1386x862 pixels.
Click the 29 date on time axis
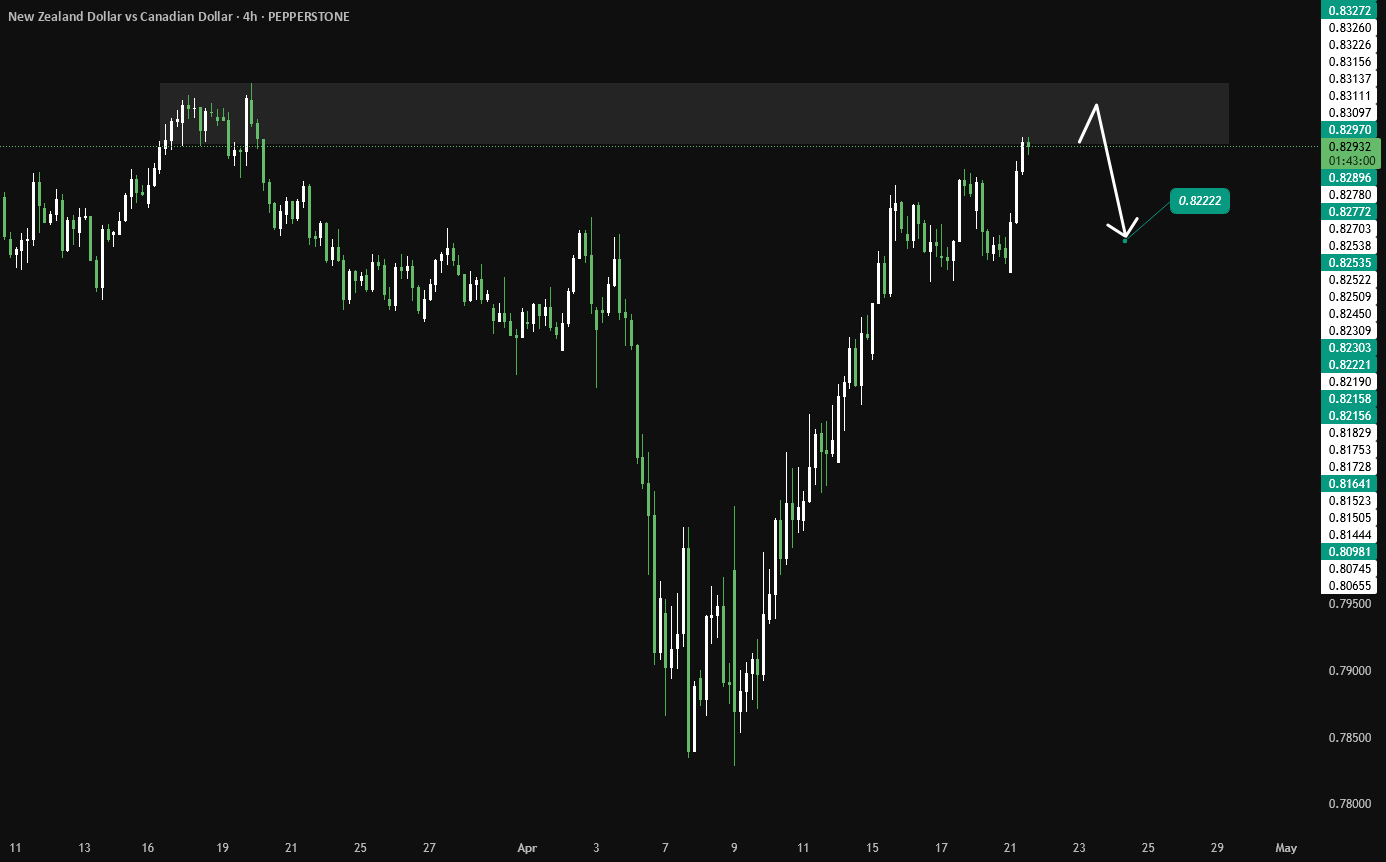point(1216,848)
